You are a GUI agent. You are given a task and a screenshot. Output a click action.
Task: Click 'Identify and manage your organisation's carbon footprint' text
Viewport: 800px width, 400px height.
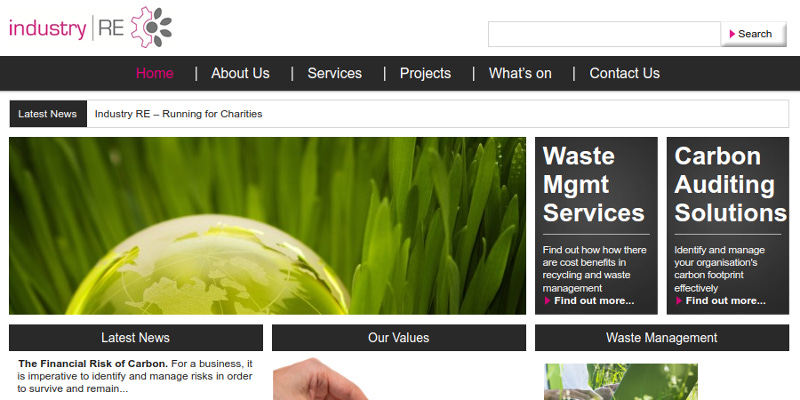pos(719,269)
